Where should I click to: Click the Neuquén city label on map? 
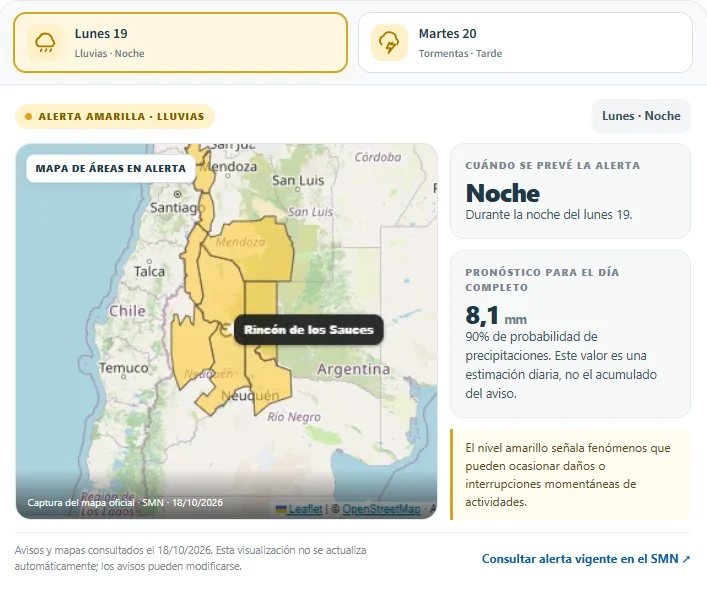250,396
